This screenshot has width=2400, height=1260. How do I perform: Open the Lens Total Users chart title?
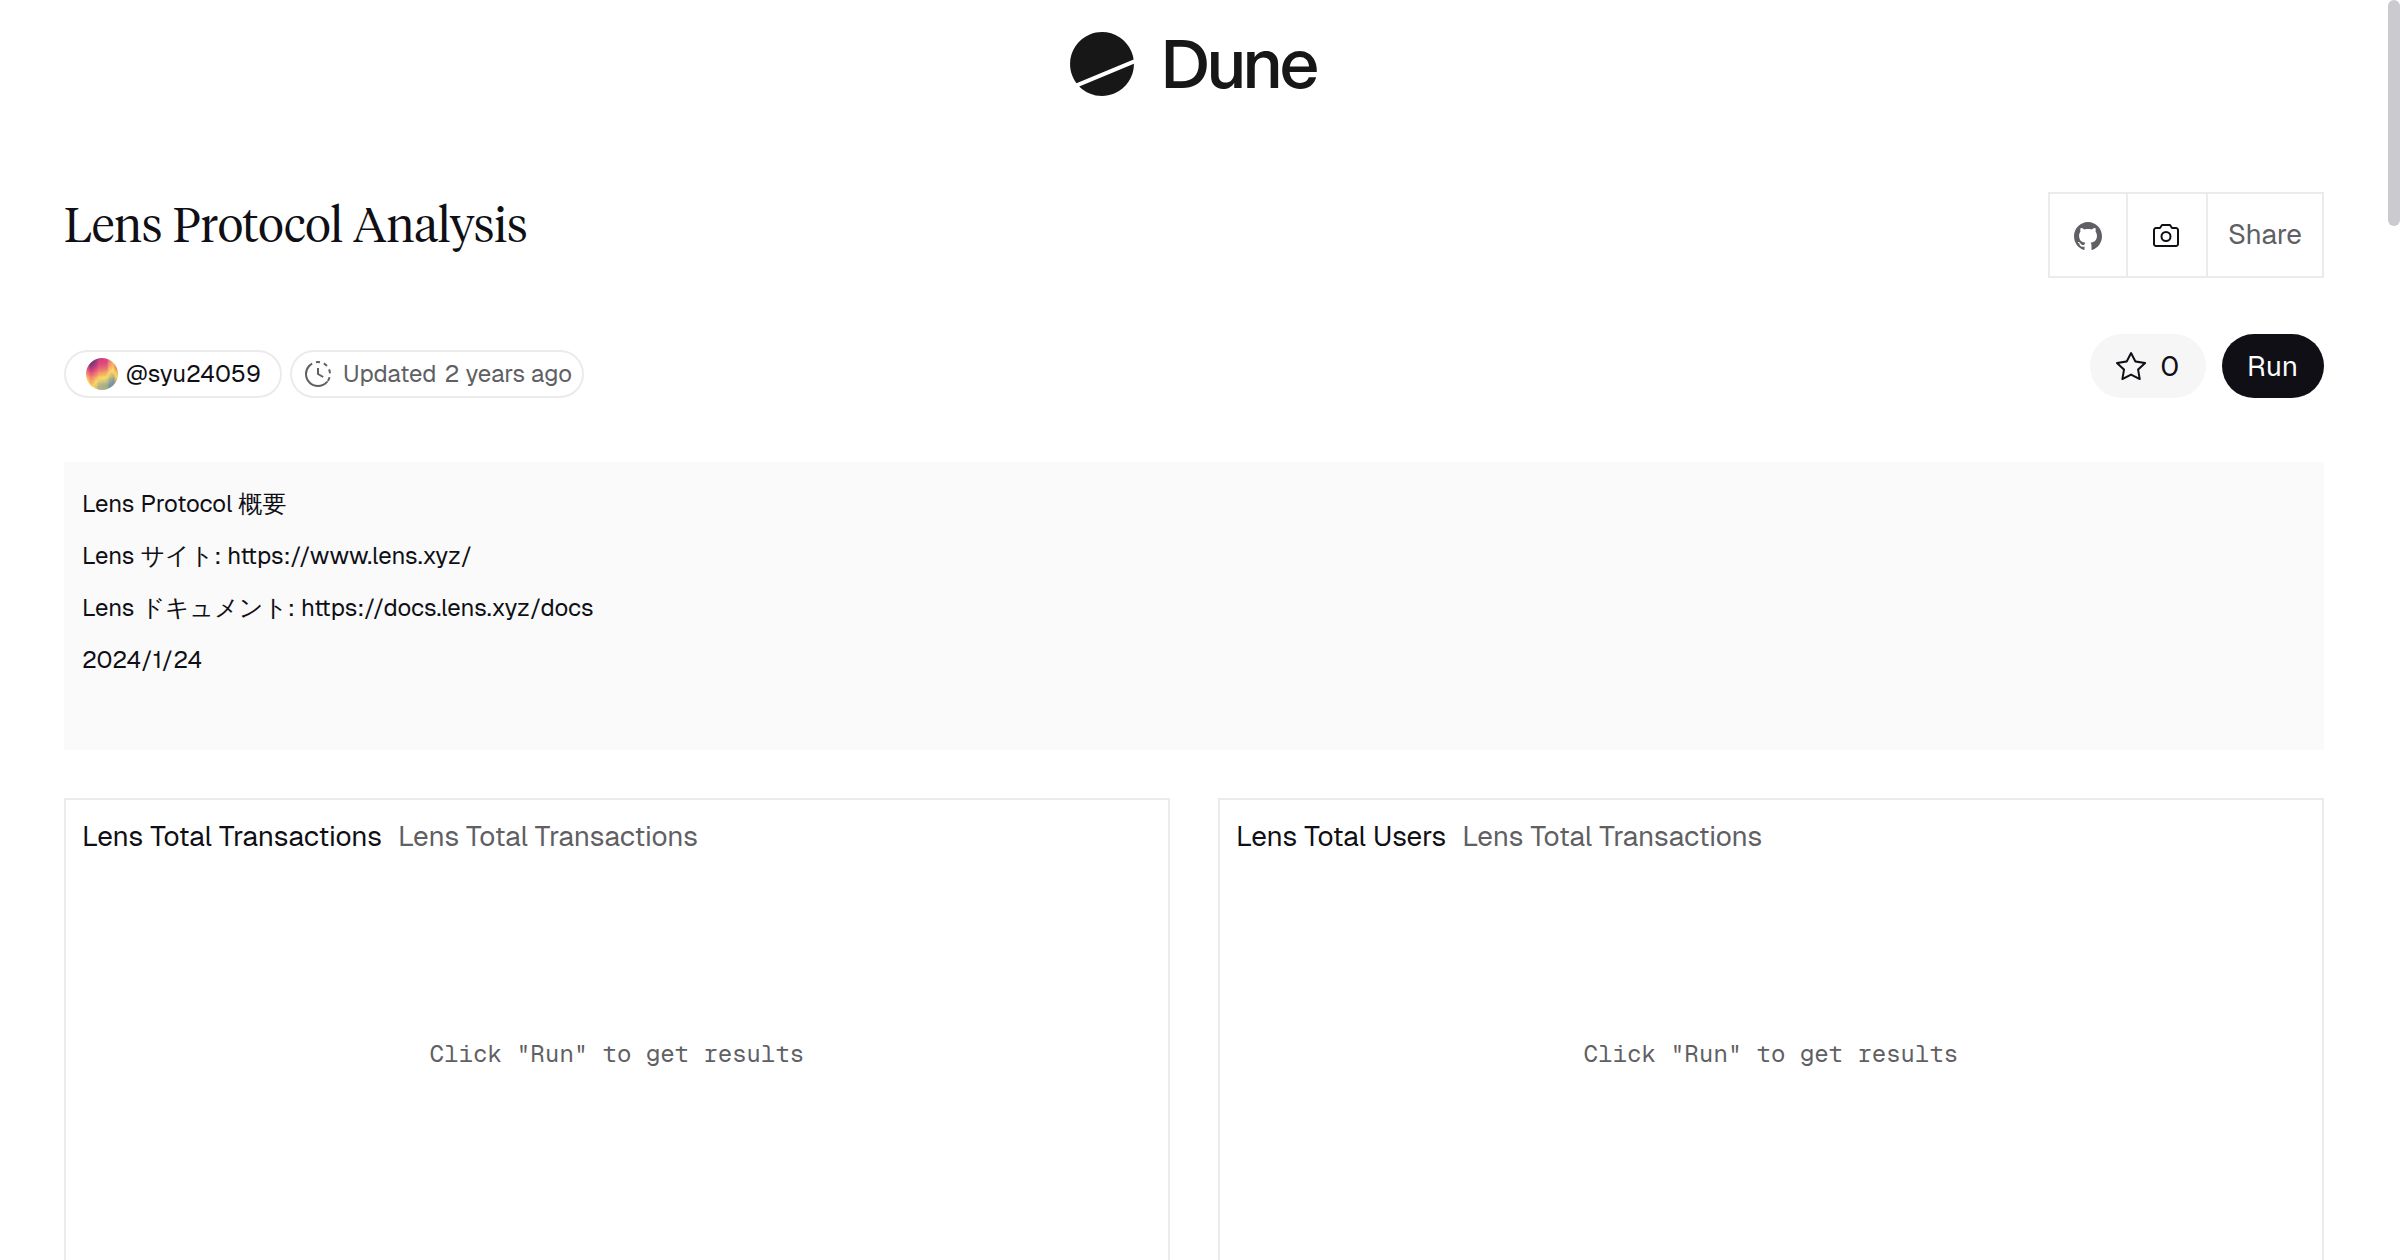point(1340,836)
